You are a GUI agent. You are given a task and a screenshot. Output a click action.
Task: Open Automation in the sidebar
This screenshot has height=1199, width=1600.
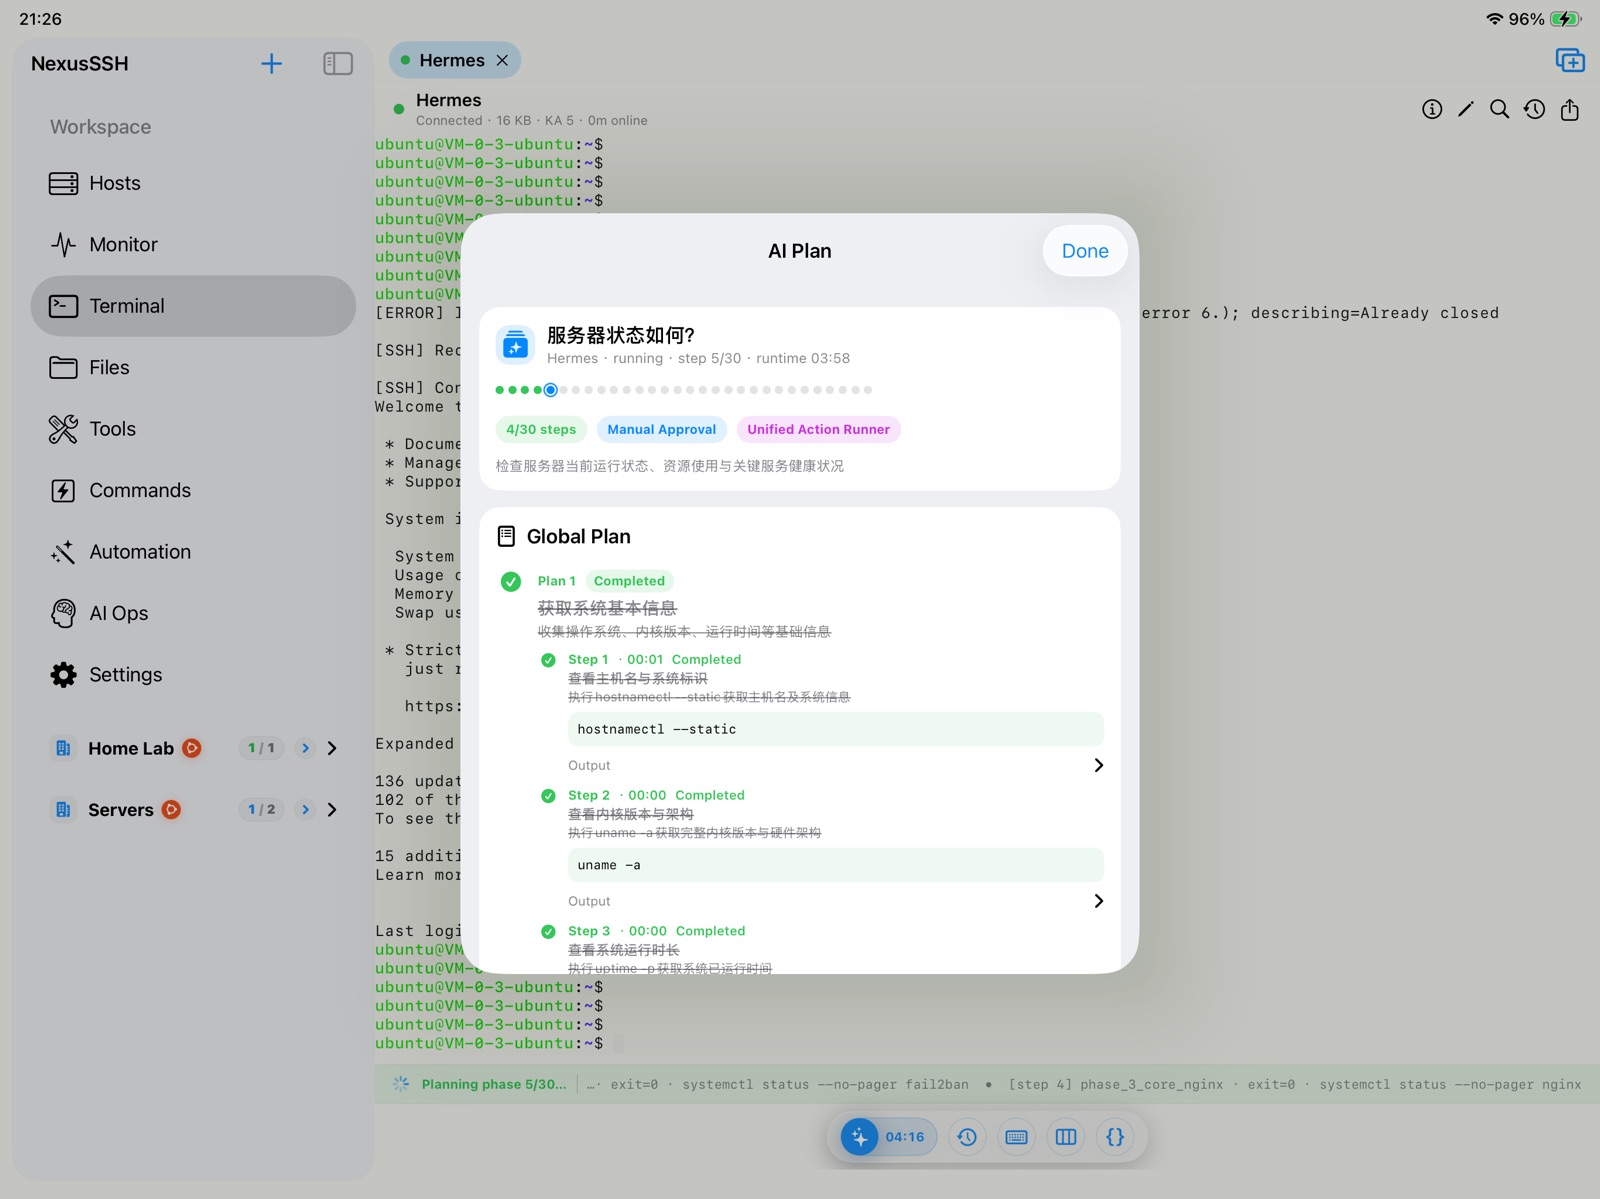pyautogui.click(x=193, y=552)
